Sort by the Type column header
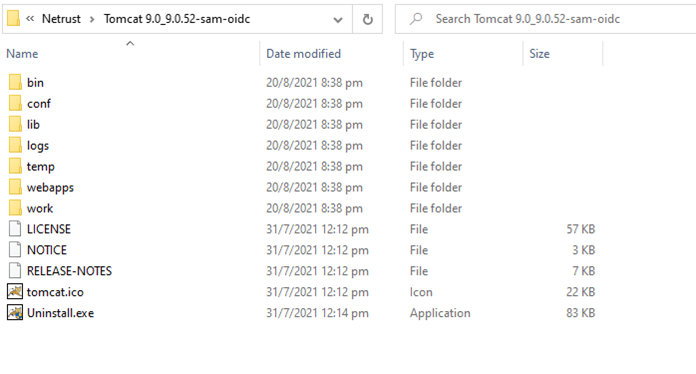 (x=422, y=54)
